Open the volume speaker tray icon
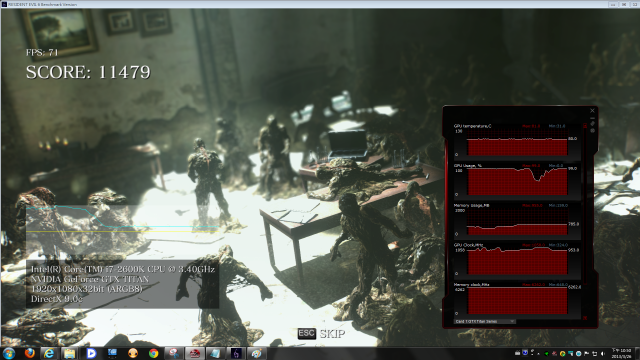The height and width of the screenshot is (360, 640). coord(602,353)
